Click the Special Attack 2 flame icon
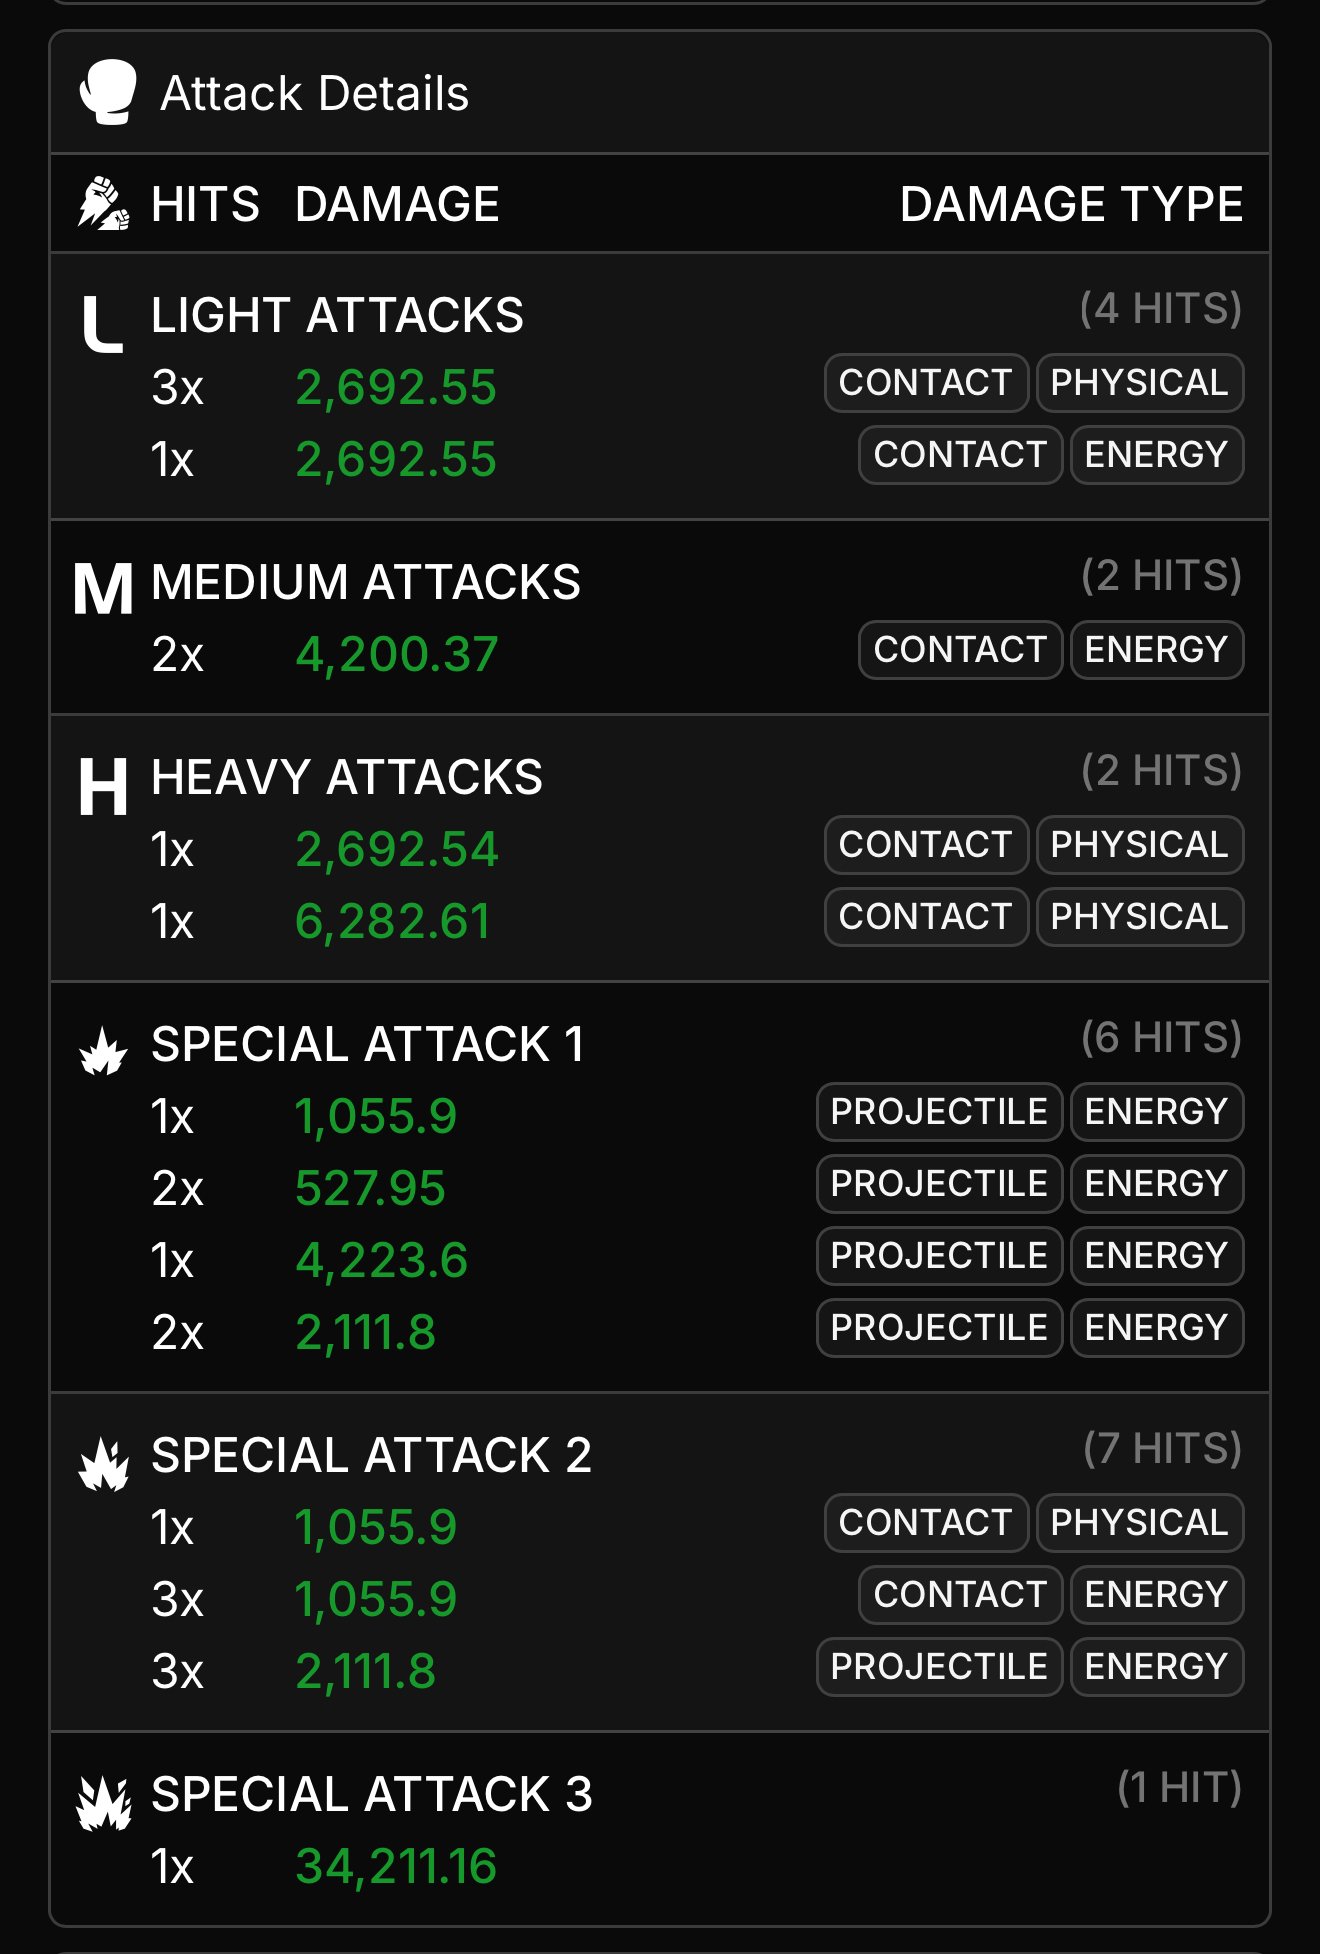 coord(103,1464)
